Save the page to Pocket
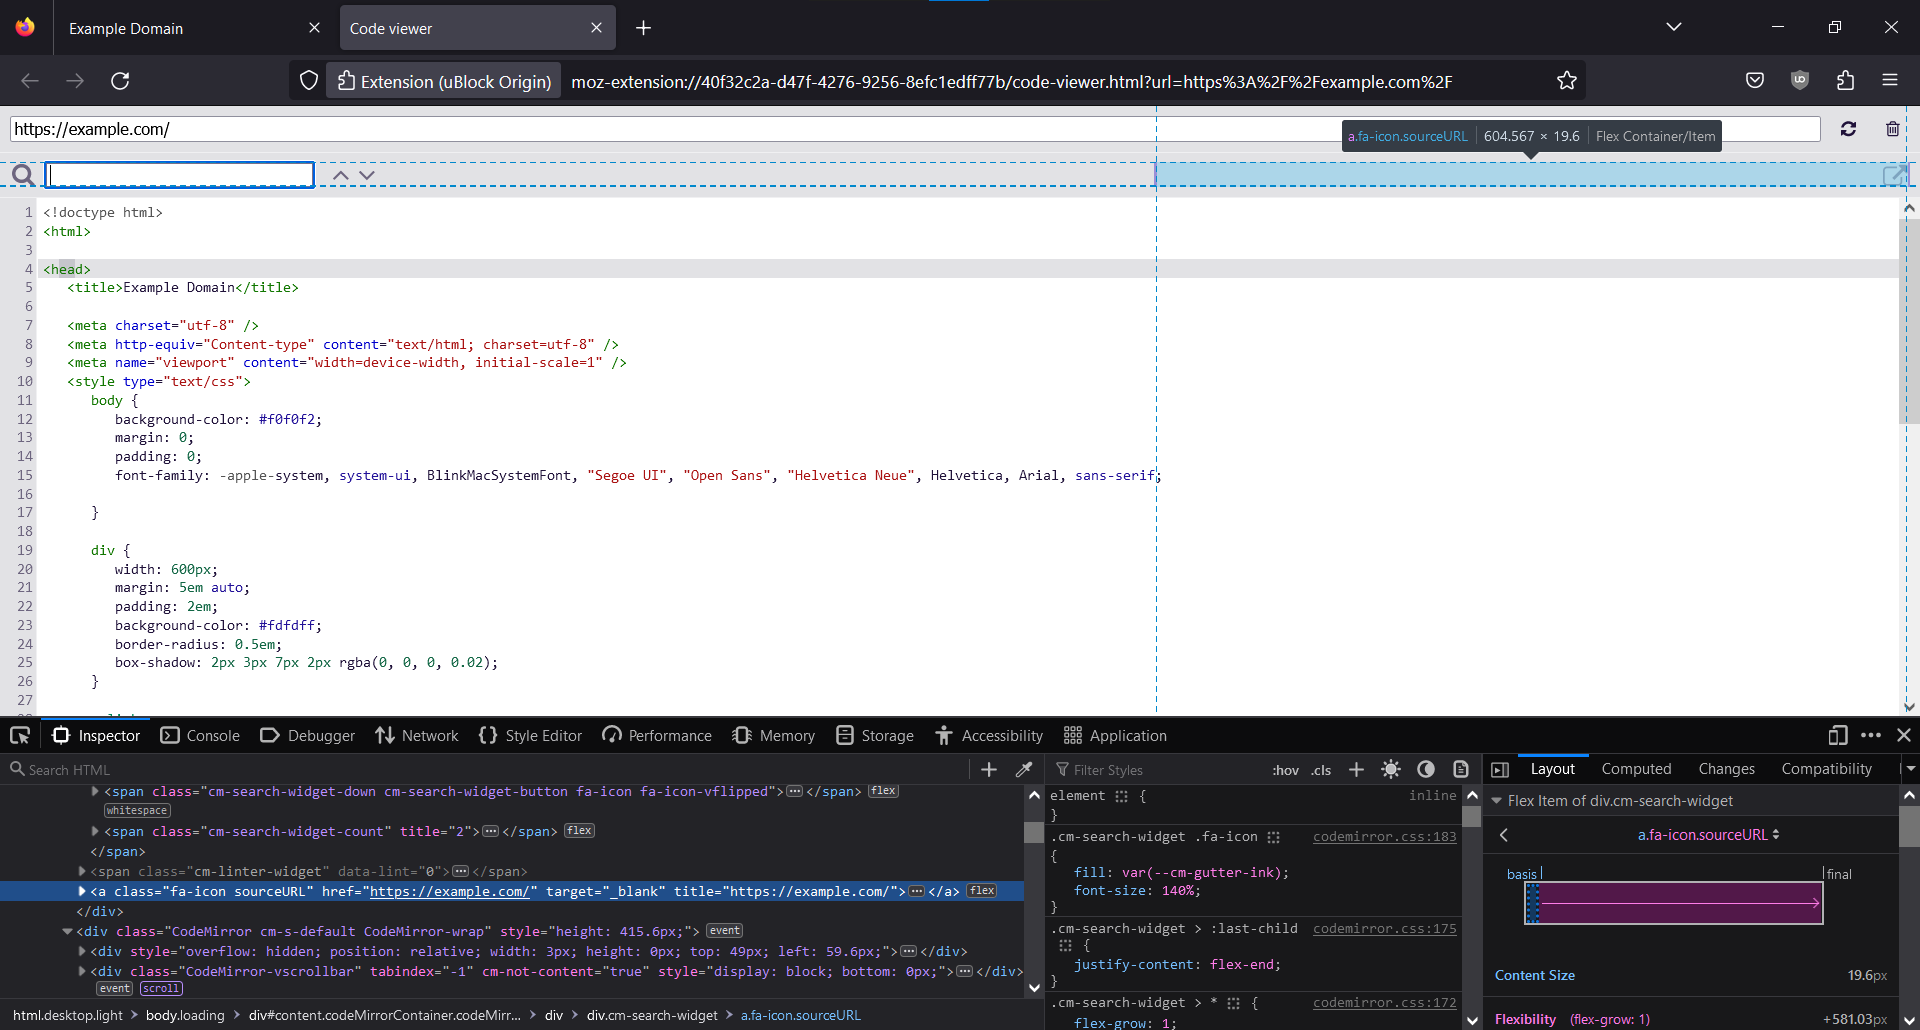The image size is (1920, 1030). (x=1754, y=80)
